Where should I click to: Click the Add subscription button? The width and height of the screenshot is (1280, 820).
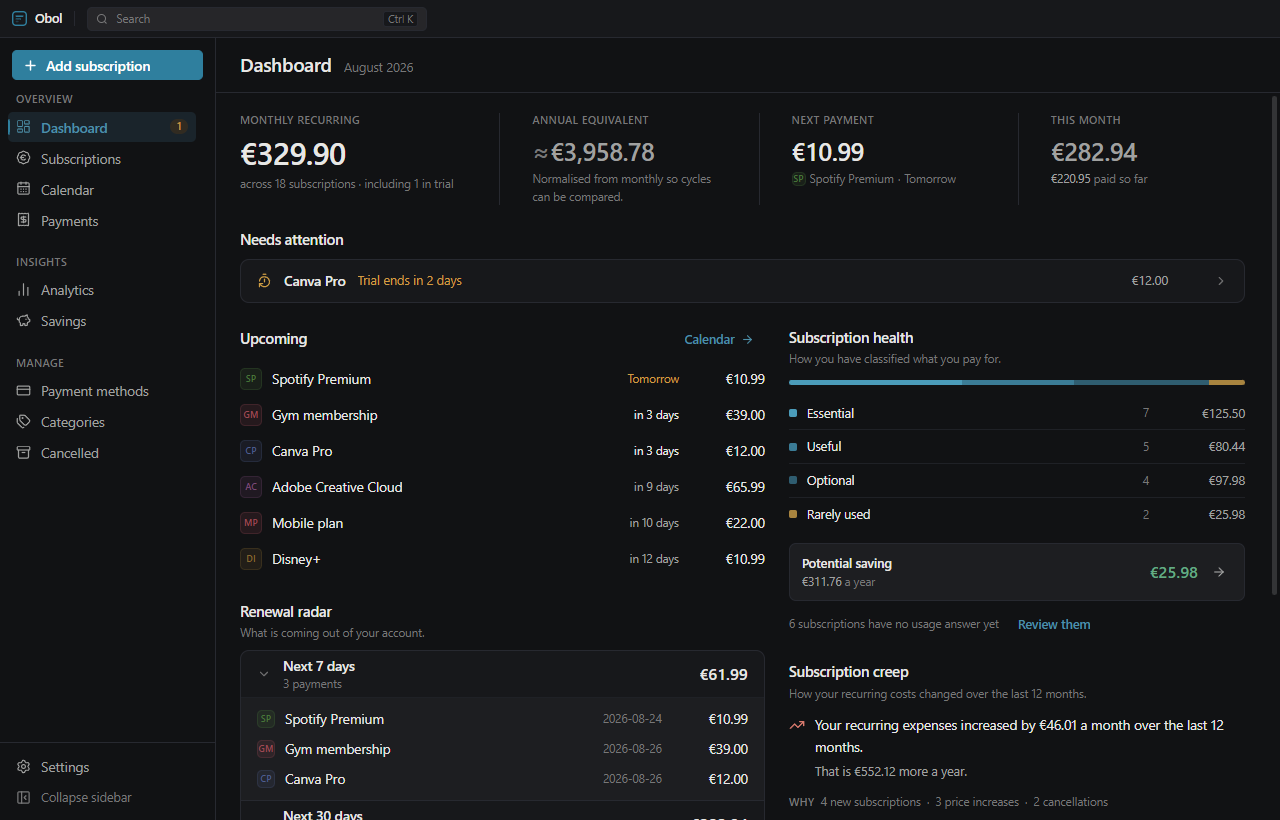tap(107, 65)
